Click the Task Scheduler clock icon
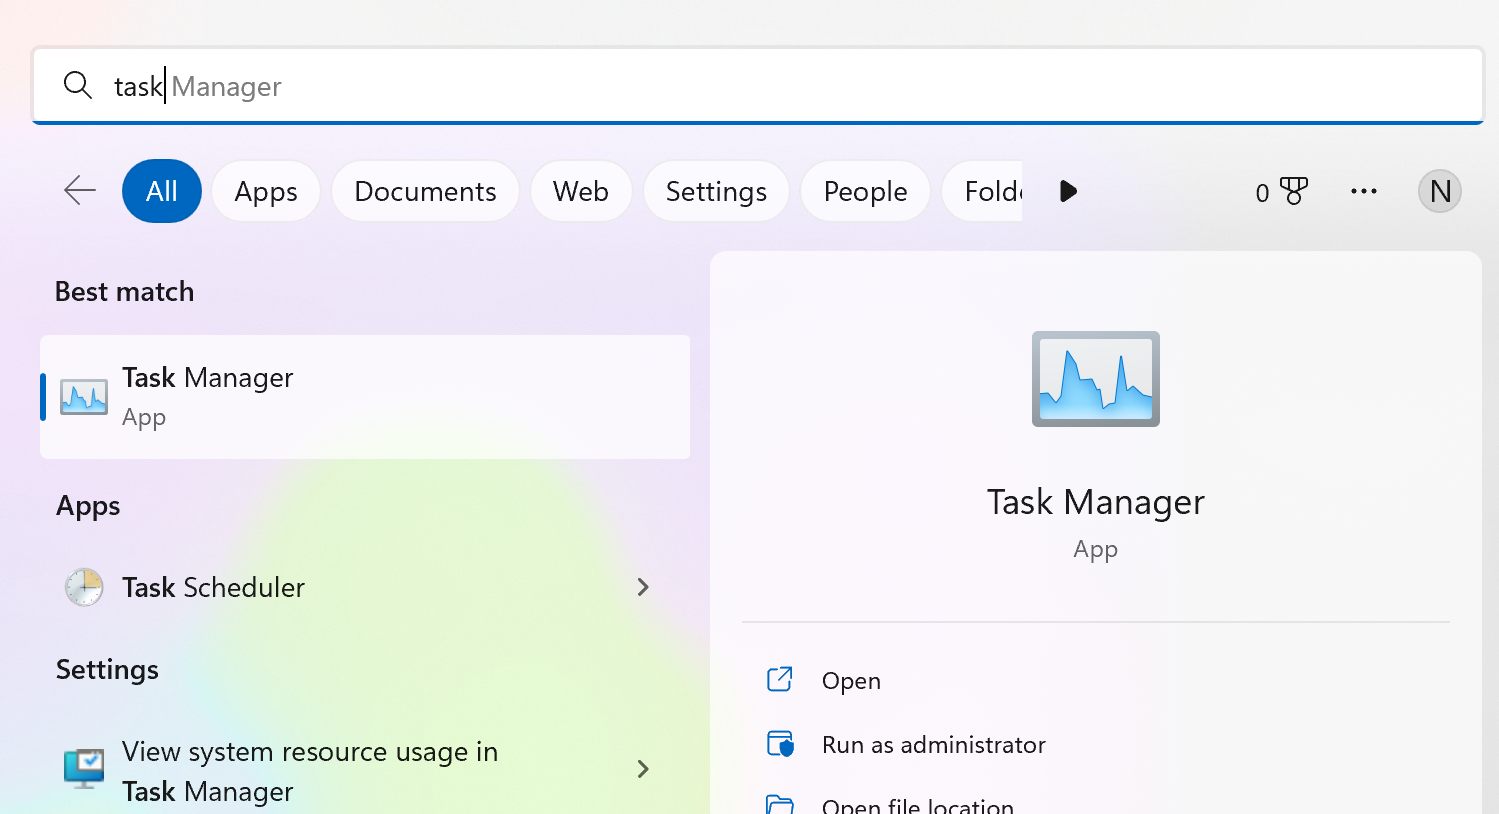 tap(84, 587)
